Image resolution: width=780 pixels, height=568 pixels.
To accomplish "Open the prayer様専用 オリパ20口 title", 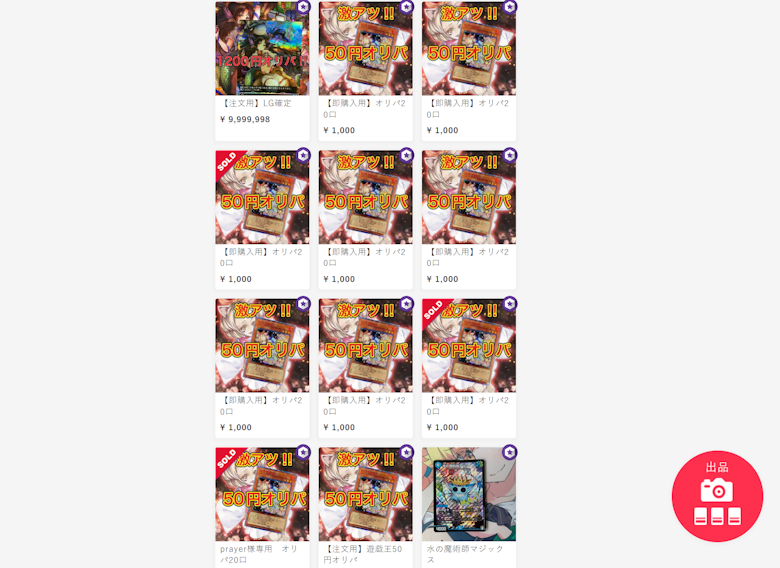I will pos(259,554).
